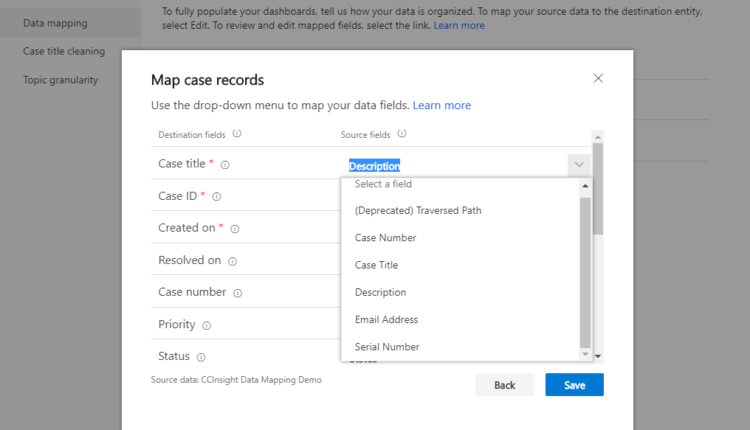
Task: Save the case record mapping
Action: click(x=574, y=385)
